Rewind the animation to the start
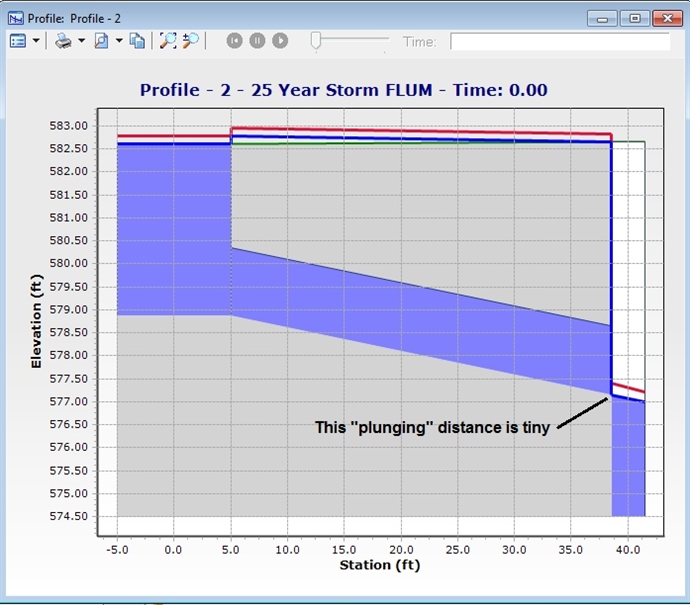Viewport: 690px width, 605px height. pos(234,41)
